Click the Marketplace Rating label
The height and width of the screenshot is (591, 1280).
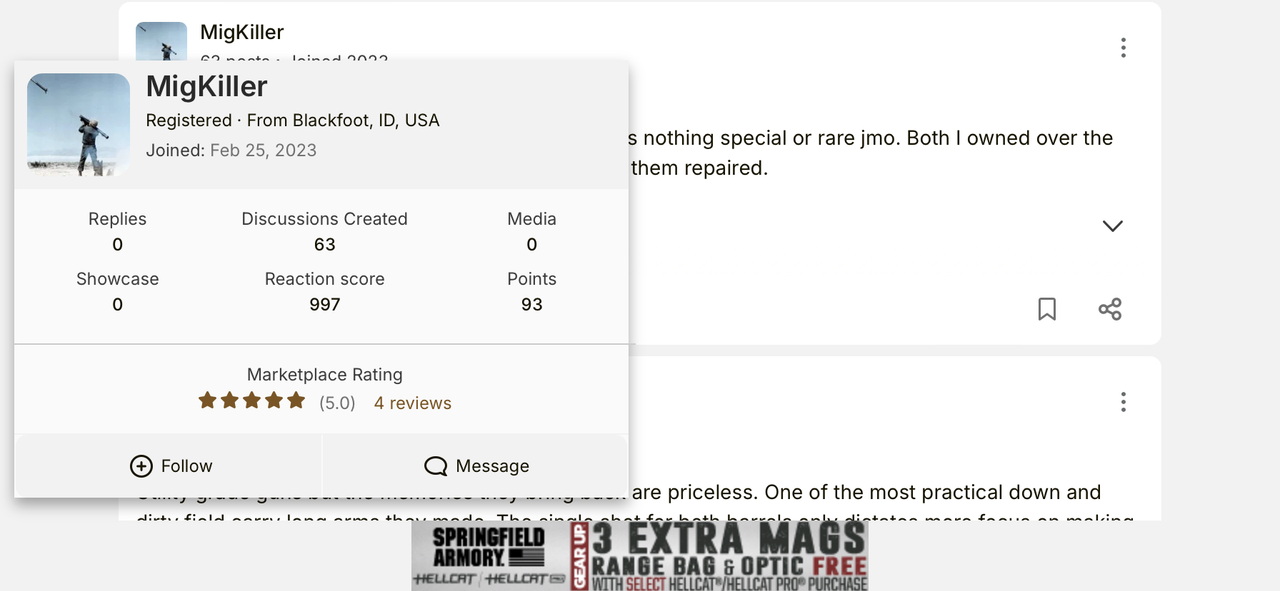[x=325, y=375]
